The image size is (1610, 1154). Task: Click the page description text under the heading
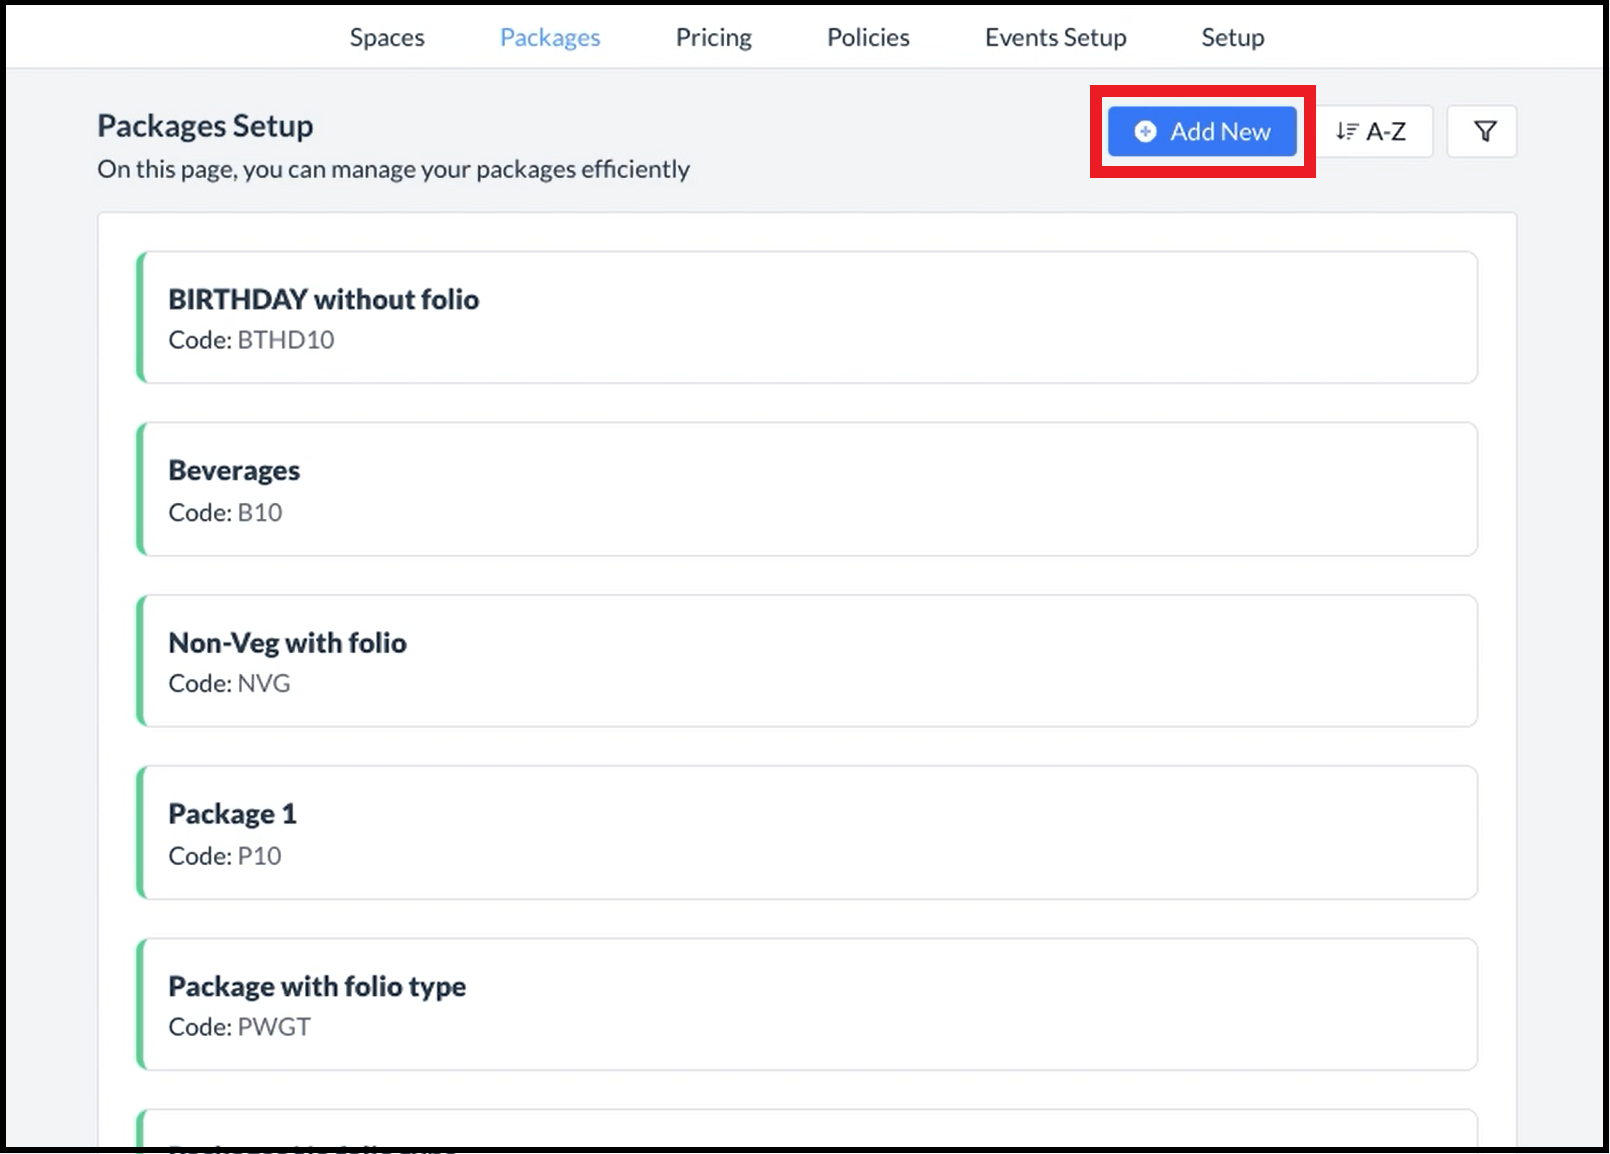click(393, 170)
